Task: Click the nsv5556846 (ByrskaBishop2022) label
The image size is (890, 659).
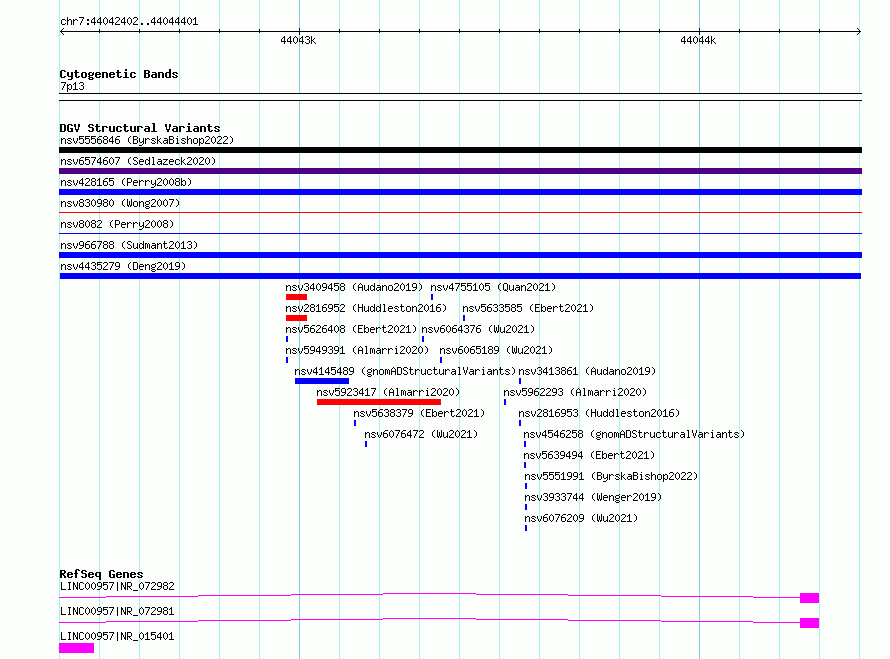Action: 147,140
